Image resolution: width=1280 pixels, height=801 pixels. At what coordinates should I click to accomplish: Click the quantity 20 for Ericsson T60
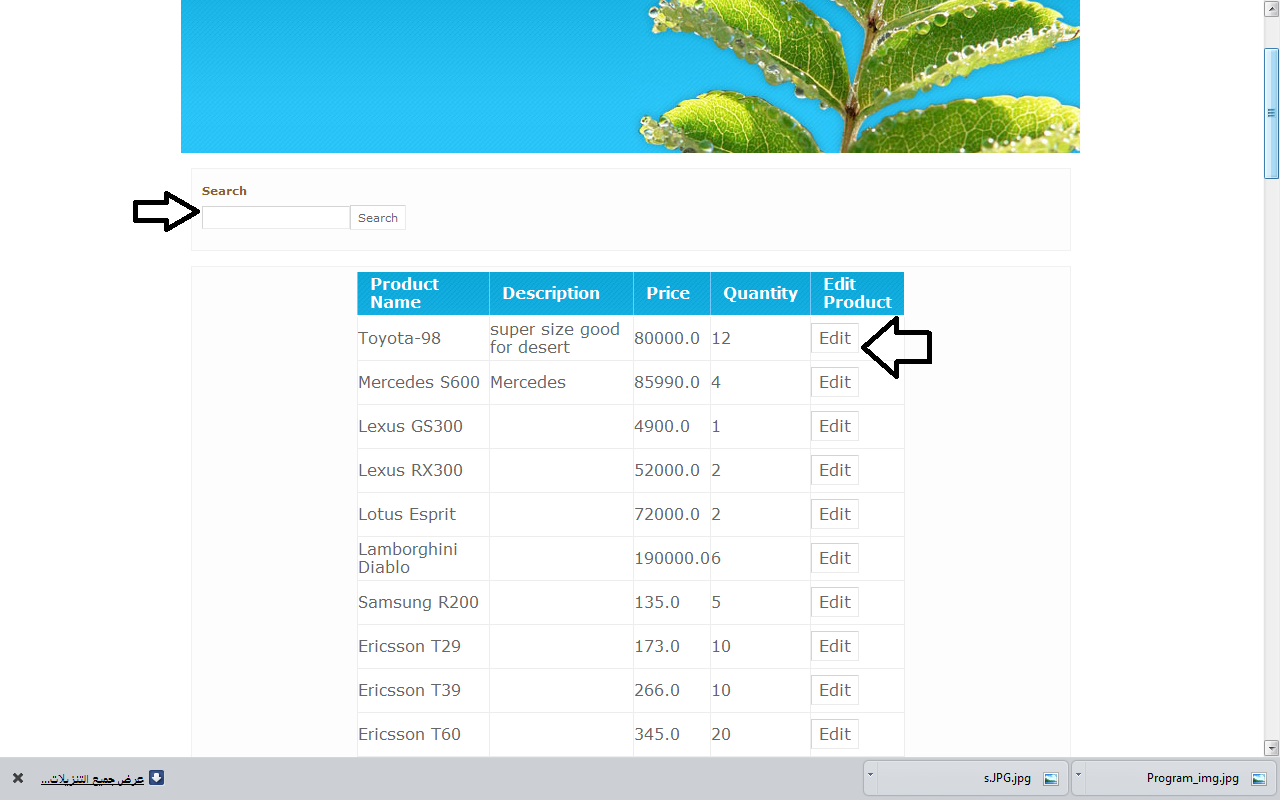721,734
